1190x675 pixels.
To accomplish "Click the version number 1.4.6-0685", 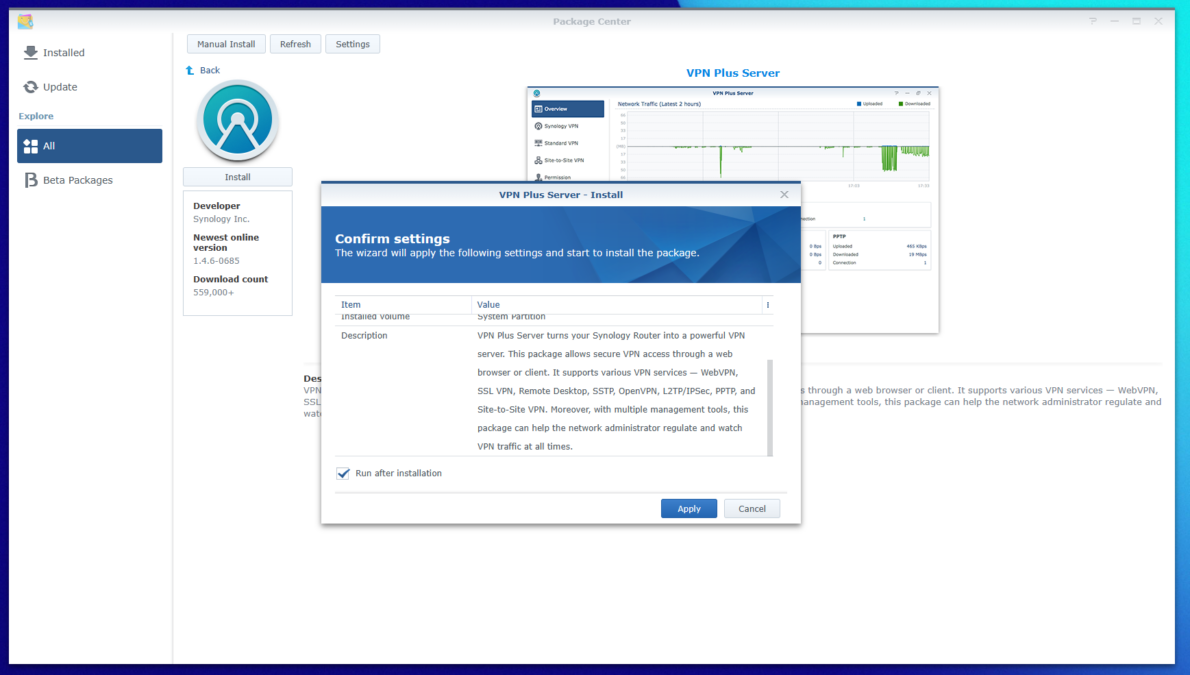I will (216, 260).
